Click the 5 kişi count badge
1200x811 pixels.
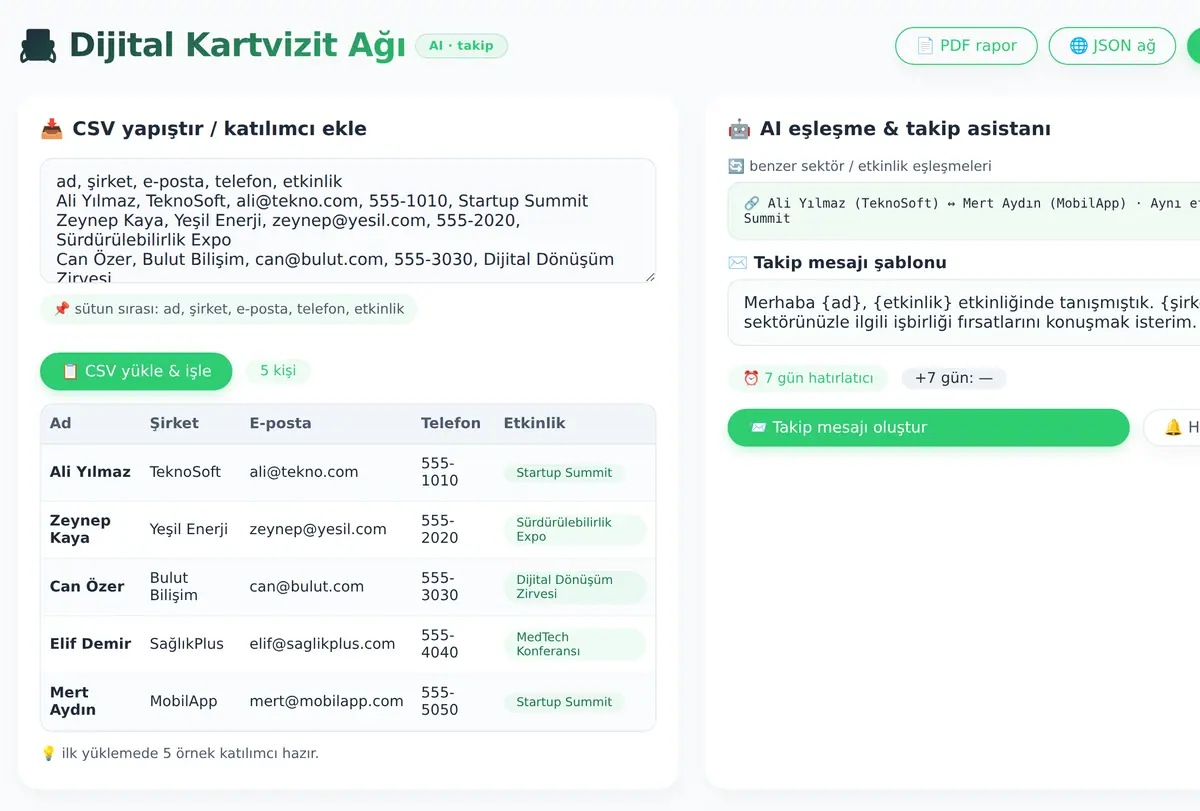coord(278,371)
